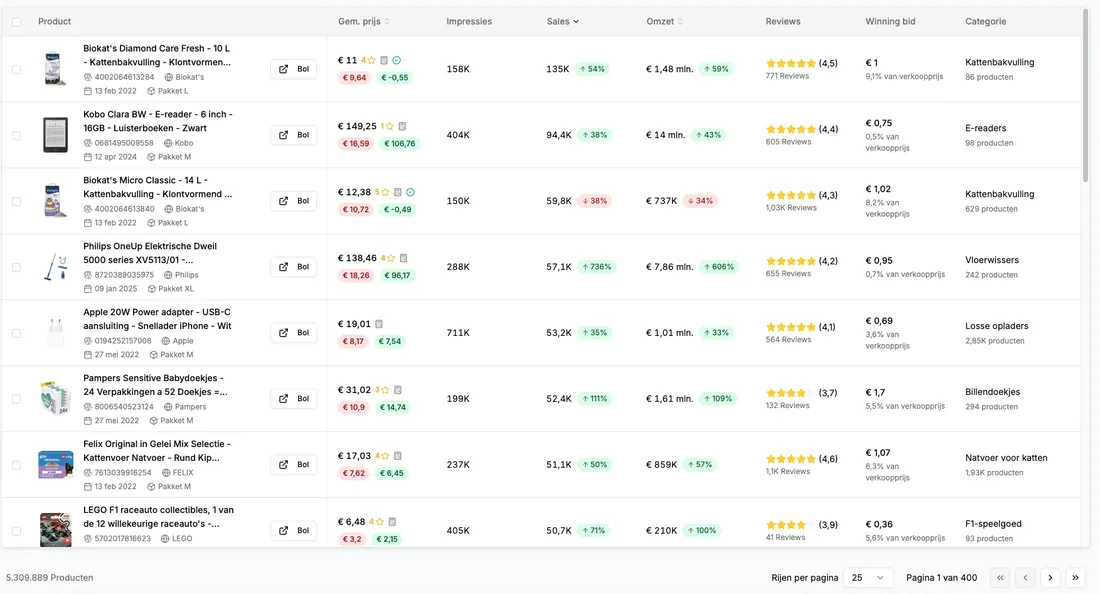1100x594 pixels.
Task: Open Kobo Clara BW on Bol
Action: [x=293, y=135]
